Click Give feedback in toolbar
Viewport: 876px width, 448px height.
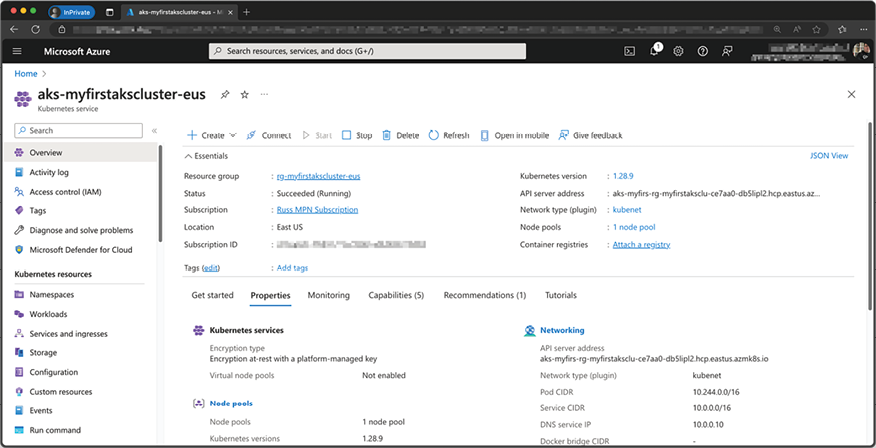coord(591,135)
